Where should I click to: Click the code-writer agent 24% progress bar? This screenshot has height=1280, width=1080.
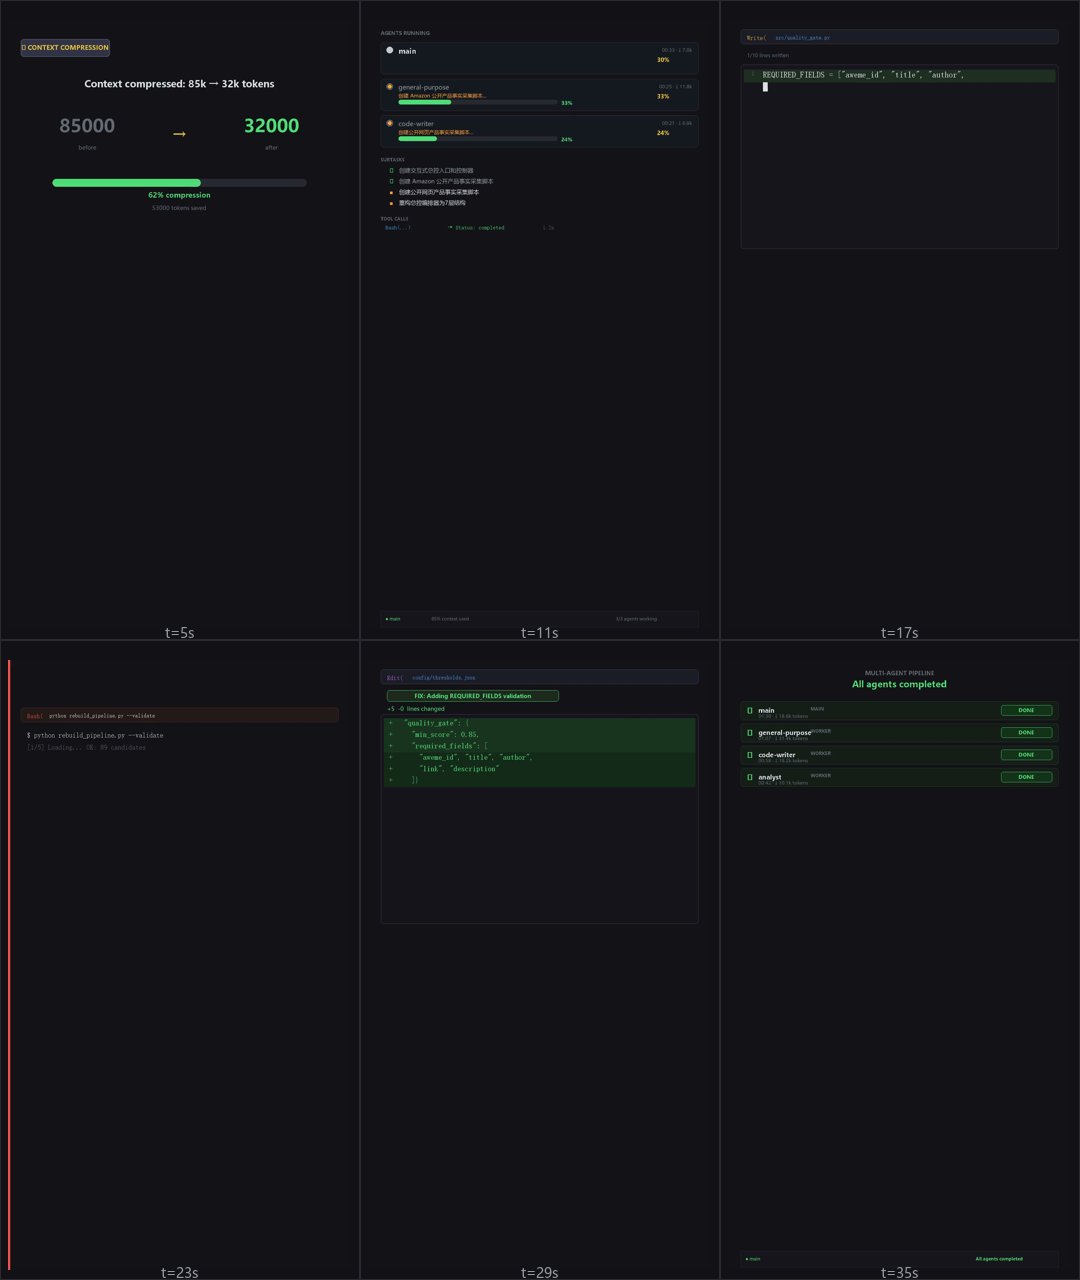(x=478, y=139)
